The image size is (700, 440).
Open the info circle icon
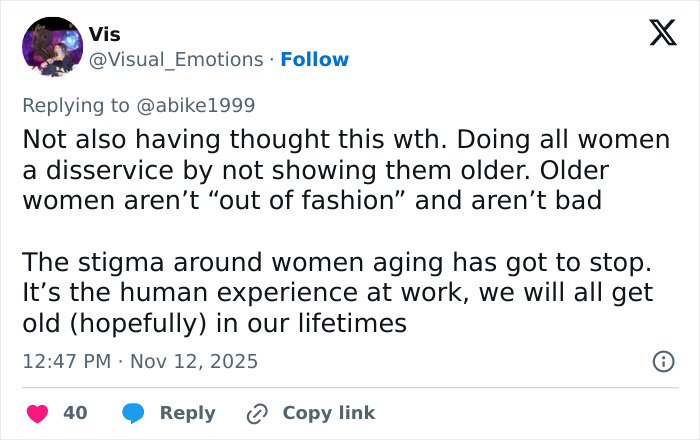tap(663, 362)
